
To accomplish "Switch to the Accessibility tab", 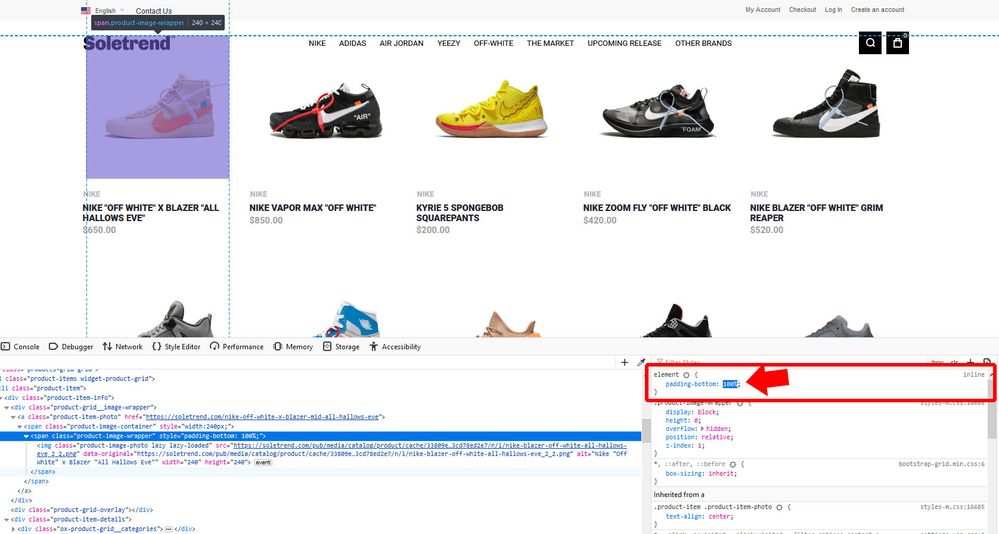I will click(395, 347).
